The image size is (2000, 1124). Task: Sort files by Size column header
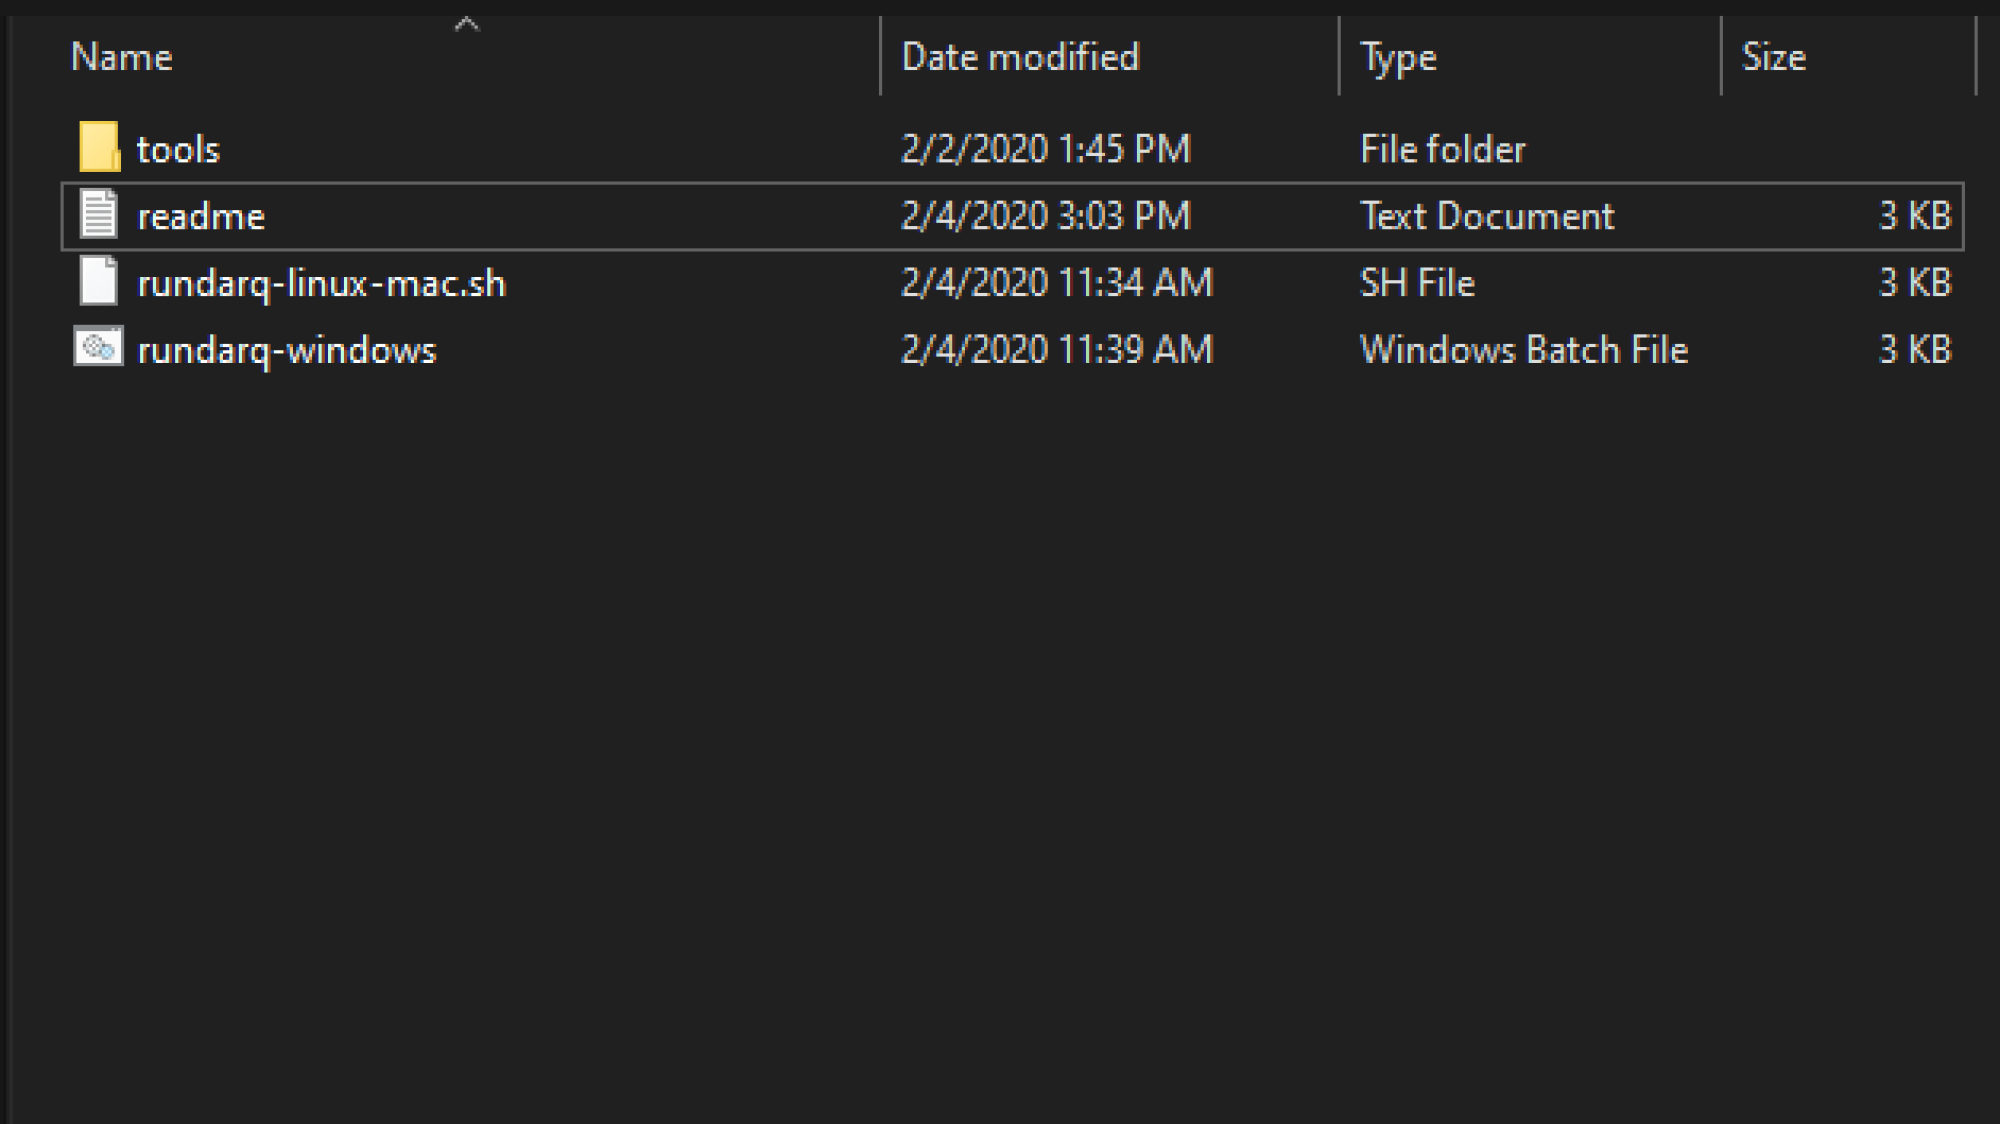point(1848,58)
